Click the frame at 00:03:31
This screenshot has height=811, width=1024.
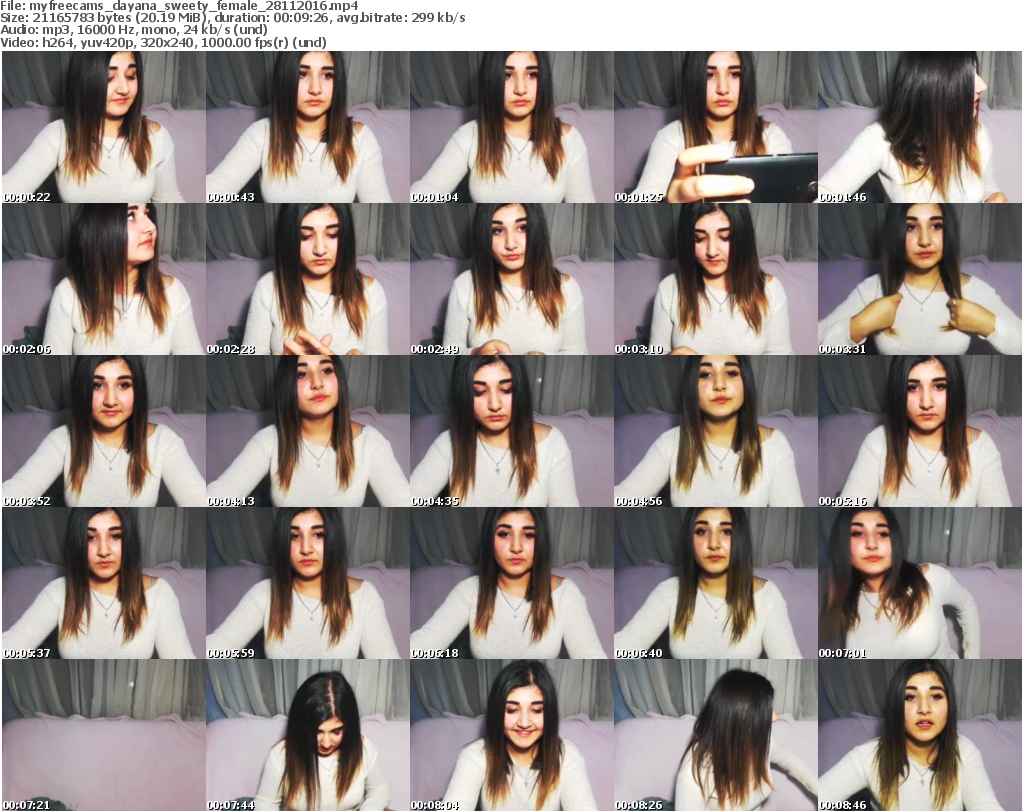920,279
